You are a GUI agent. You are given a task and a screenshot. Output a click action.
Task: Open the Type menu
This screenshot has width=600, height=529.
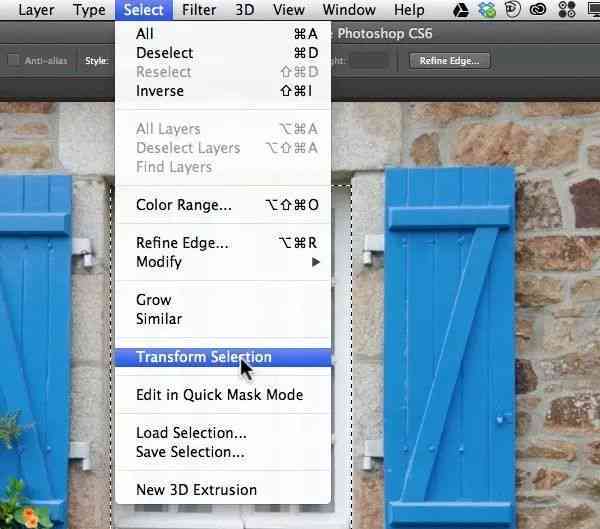pos(89,10)
